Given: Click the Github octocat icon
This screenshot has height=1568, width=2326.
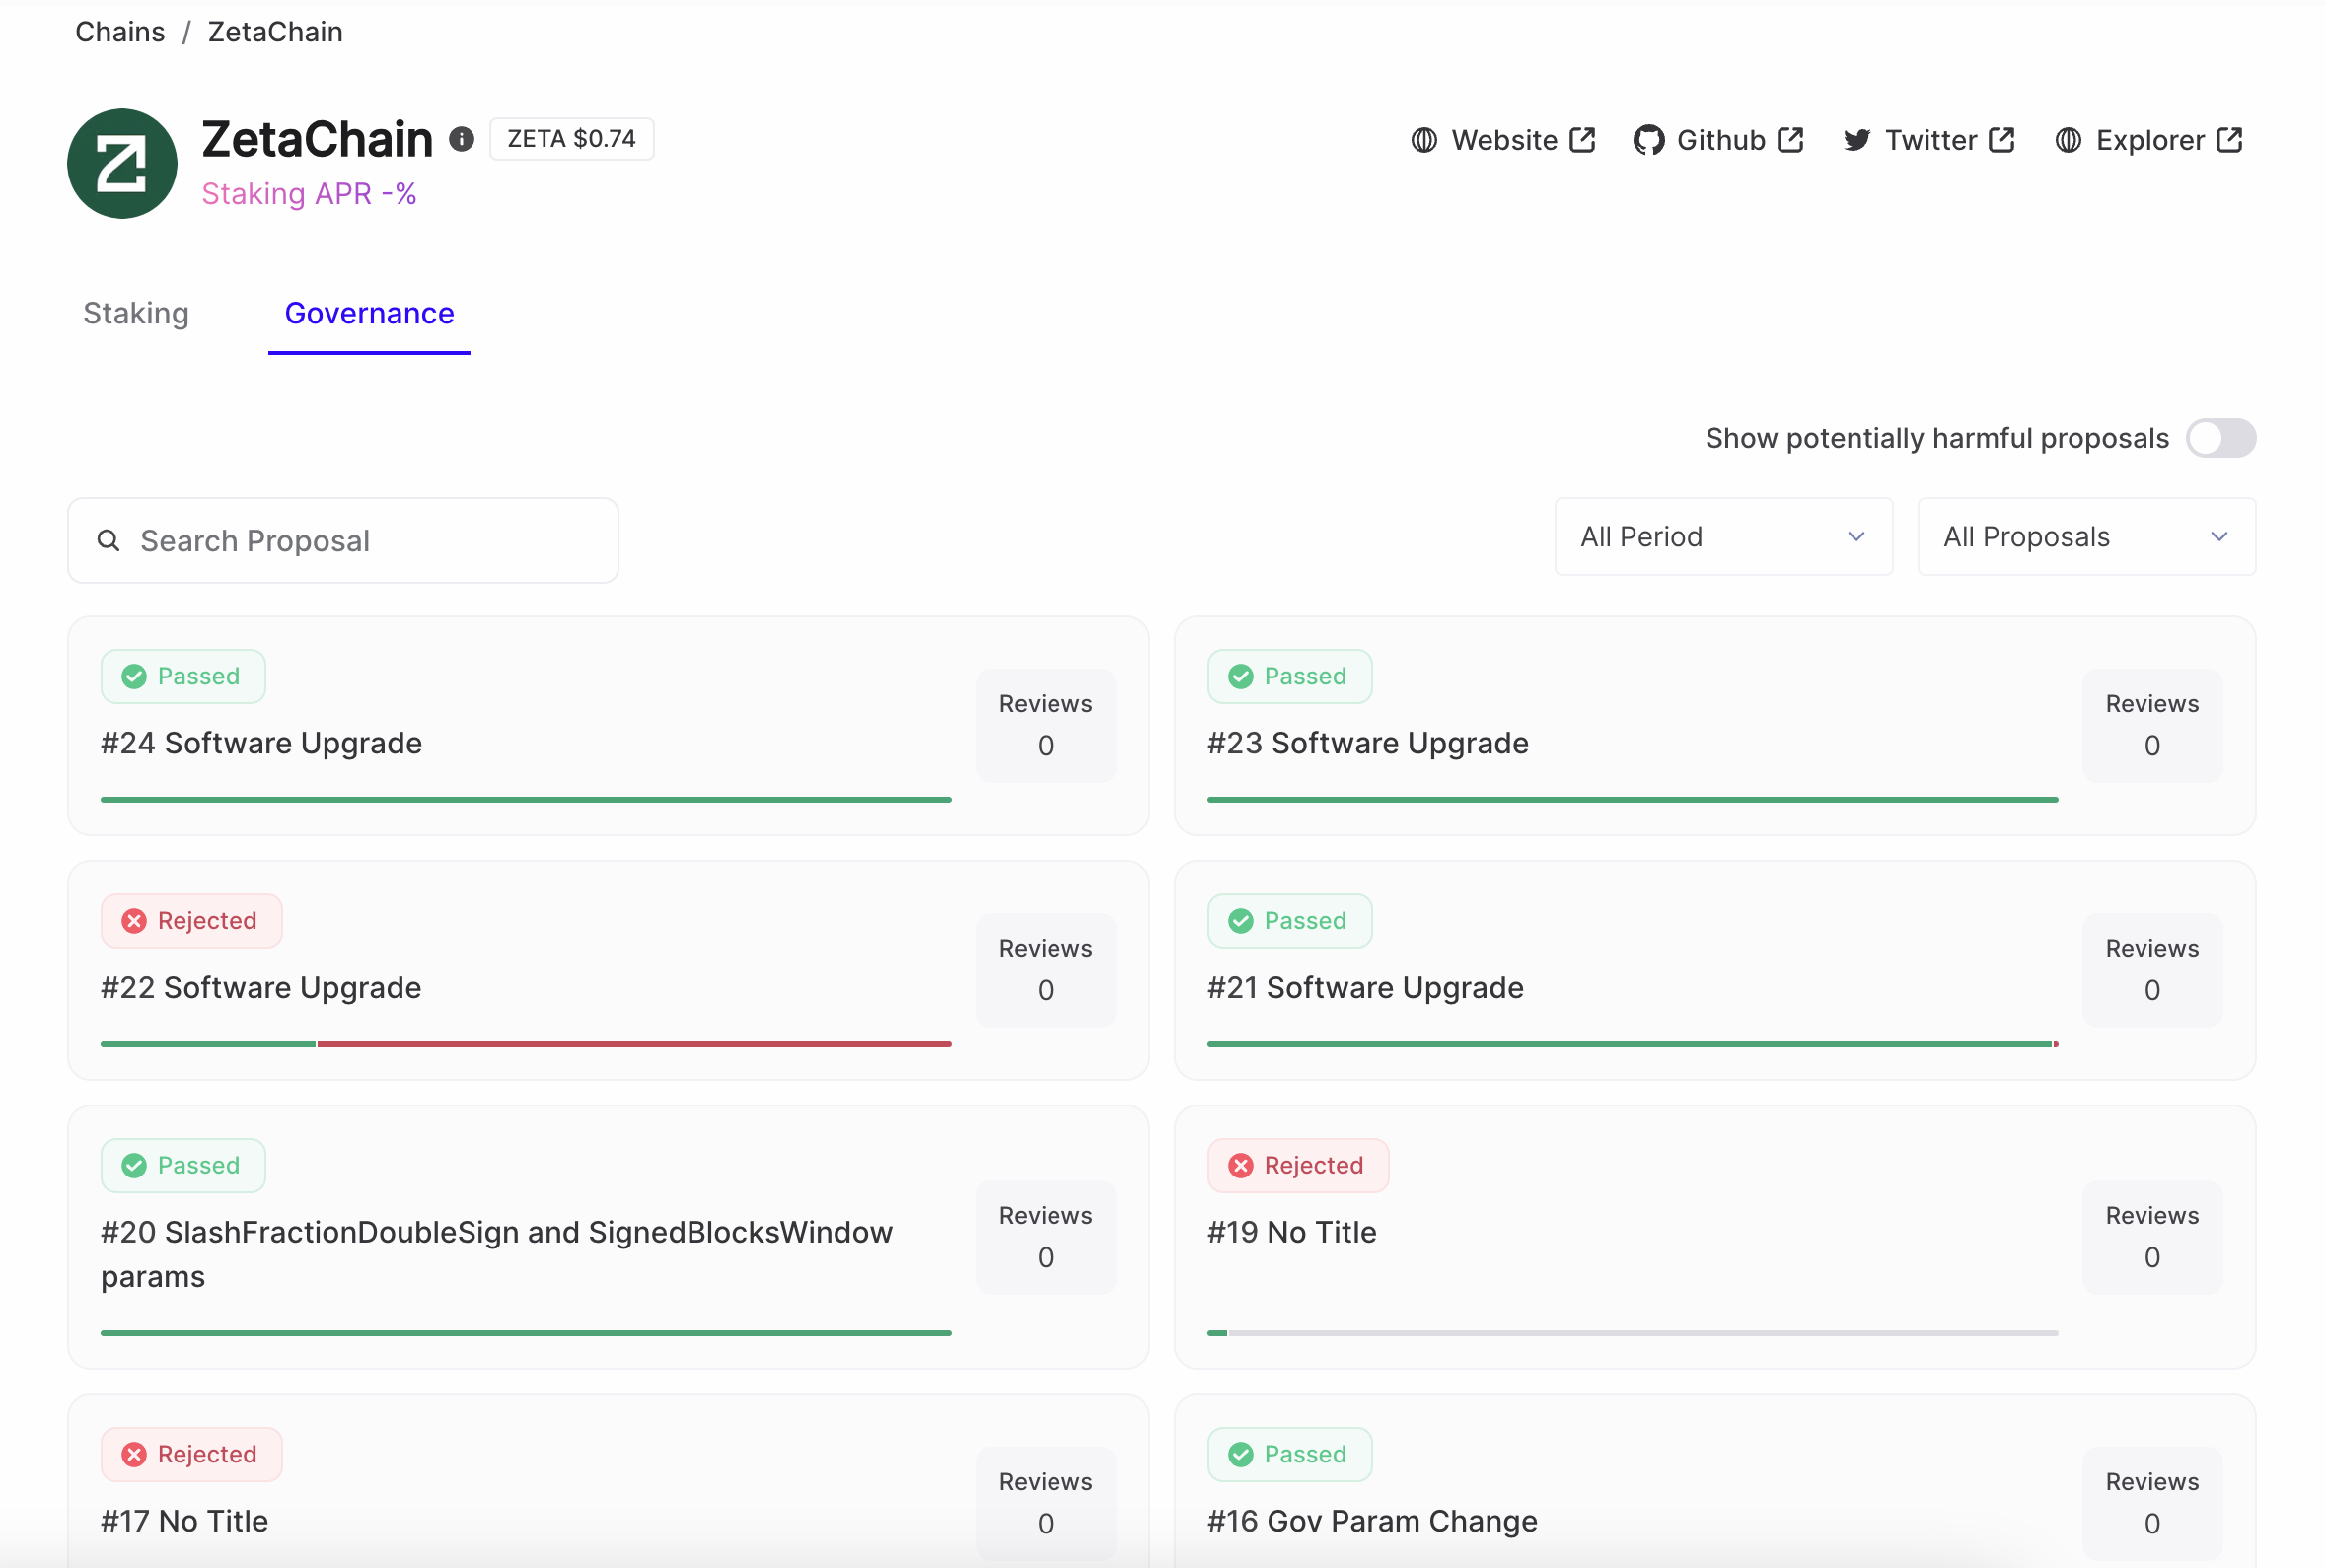Looking at the screenshot, I should 1648,141.
